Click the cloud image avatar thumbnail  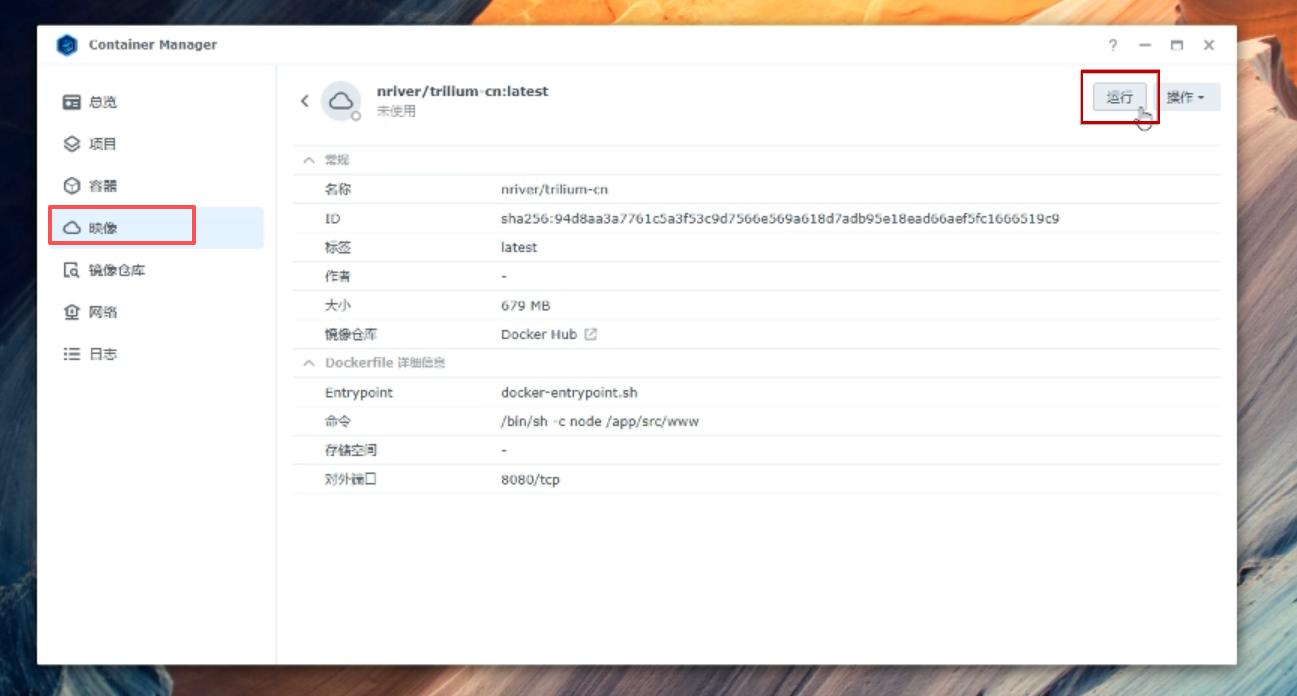click(341, 101)
